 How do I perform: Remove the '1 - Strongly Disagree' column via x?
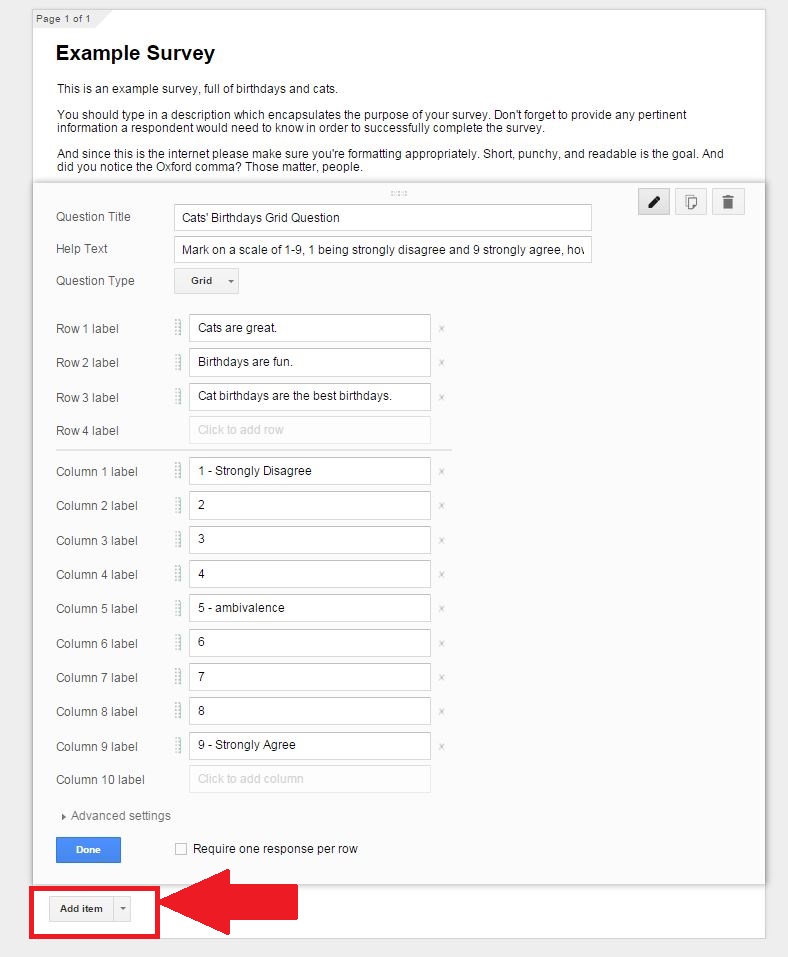coord(443,471)
